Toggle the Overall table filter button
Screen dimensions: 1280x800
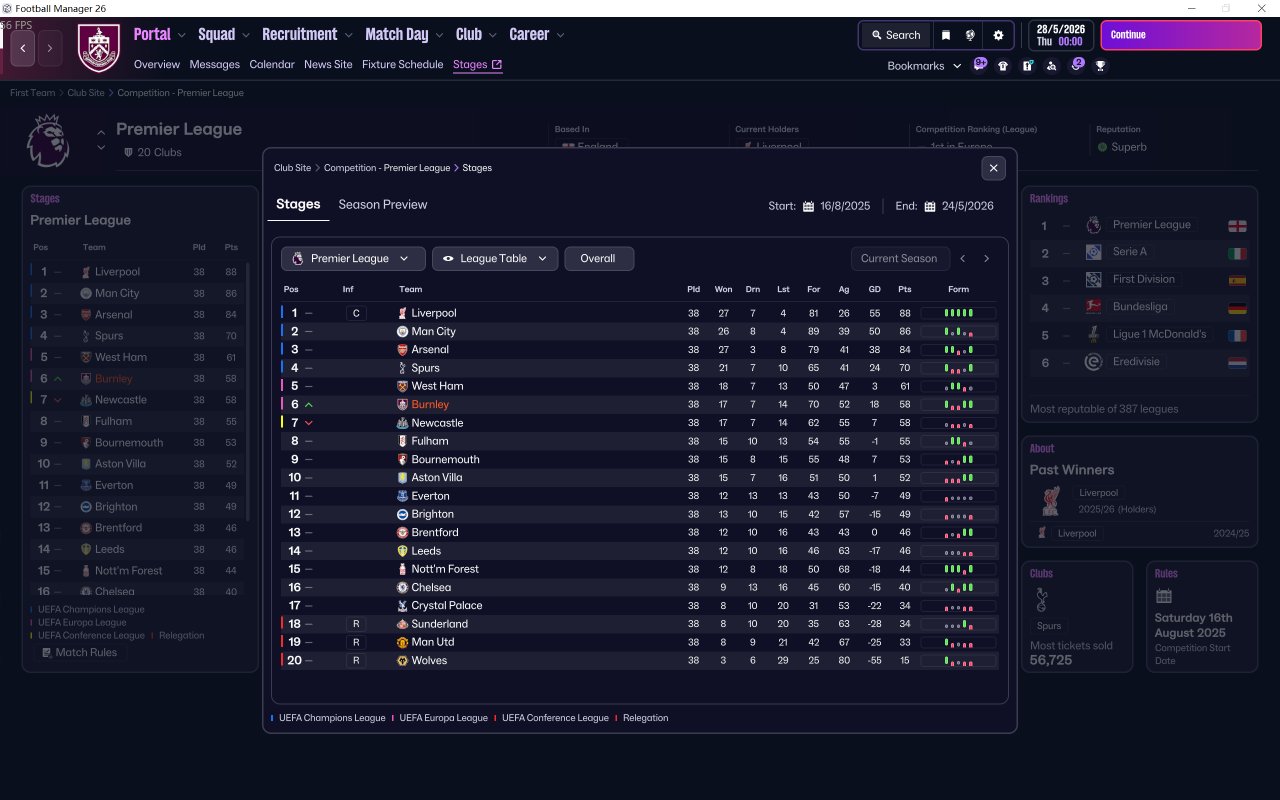tap(599, 259)
